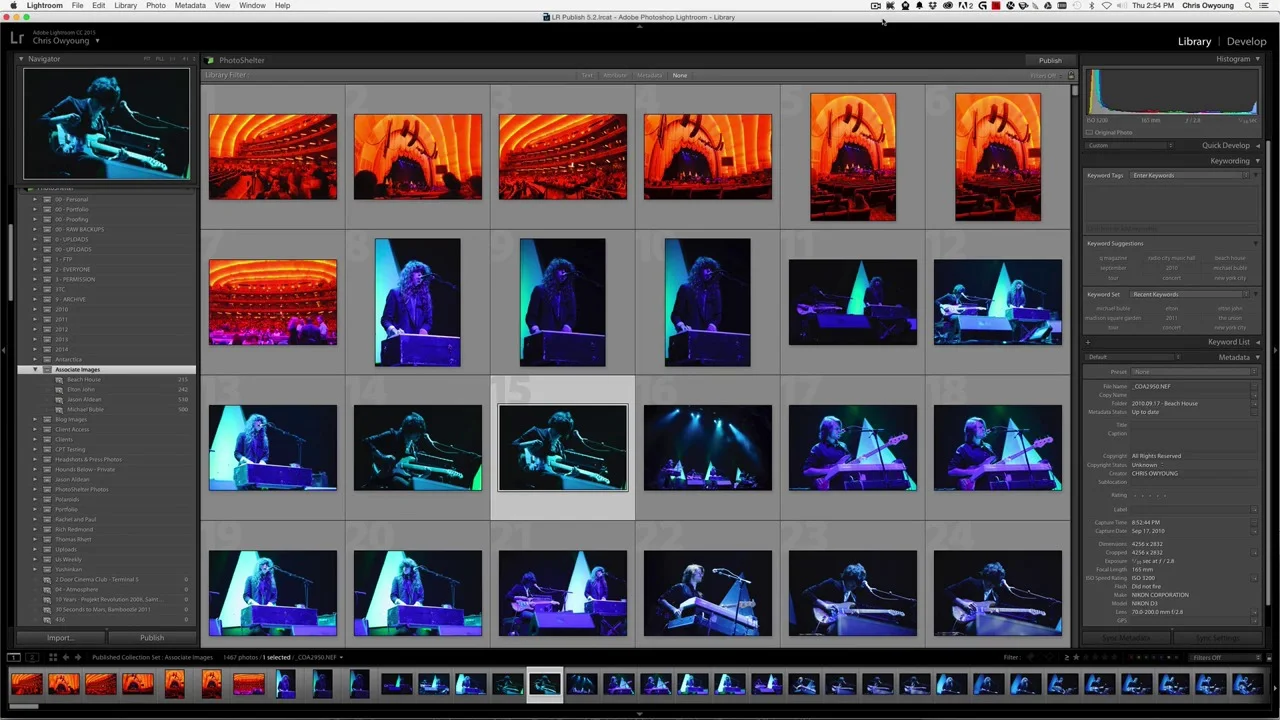Viewport: 1280px width, 720px height.
Task: Switch to the secondary display window icon
Action: [32, 657]
